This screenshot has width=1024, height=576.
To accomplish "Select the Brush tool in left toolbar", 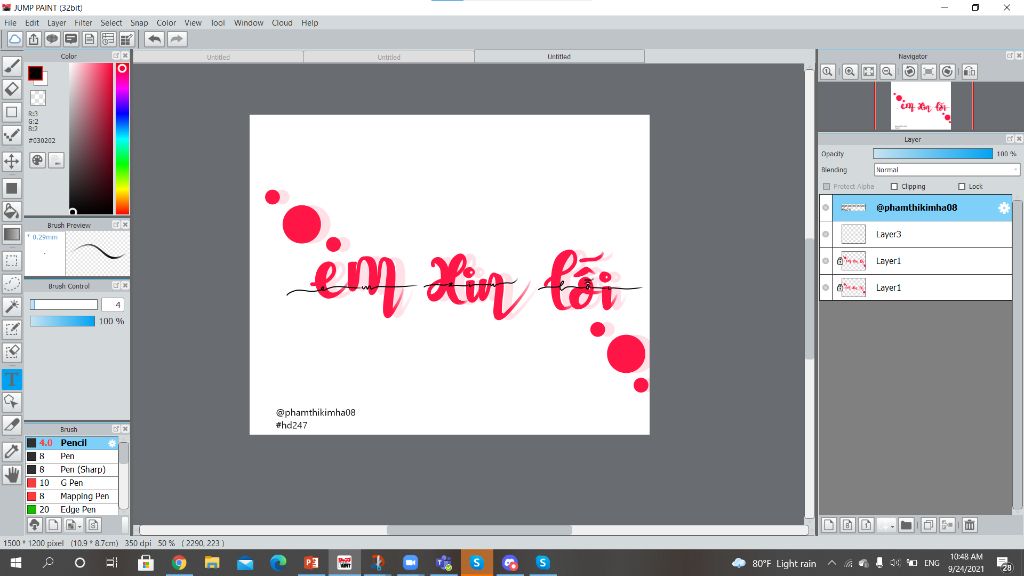I will pyautogui.click(x=12, y=65).
